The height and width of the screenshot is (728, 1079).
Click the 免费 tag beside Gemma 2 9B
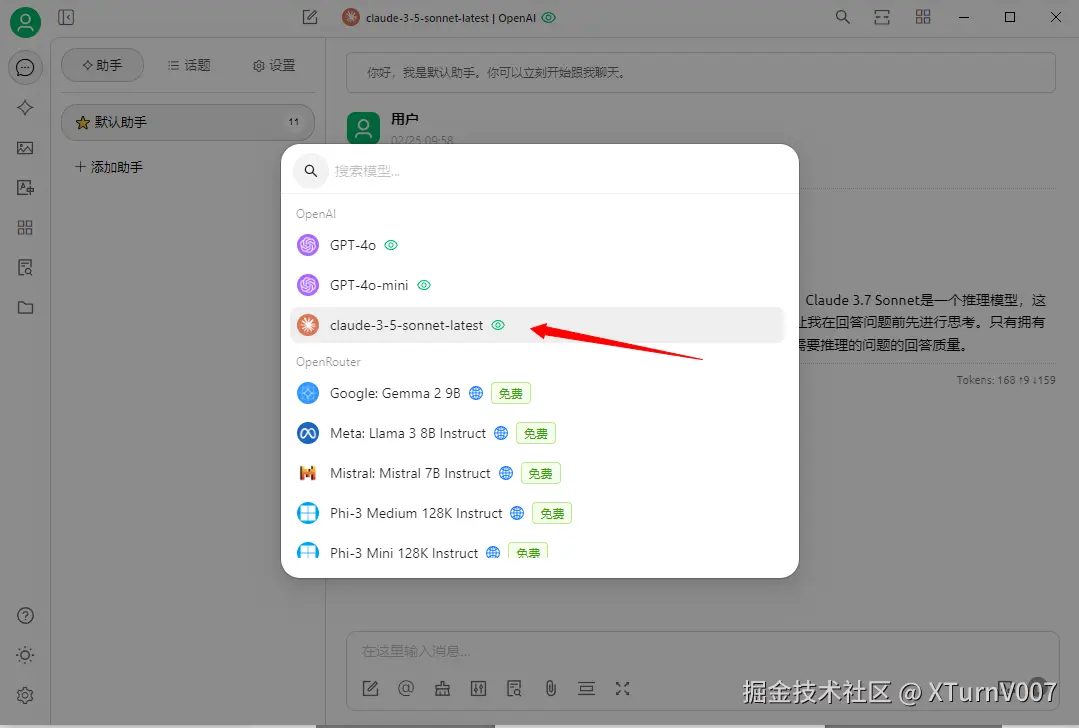(x=511, y=393)
